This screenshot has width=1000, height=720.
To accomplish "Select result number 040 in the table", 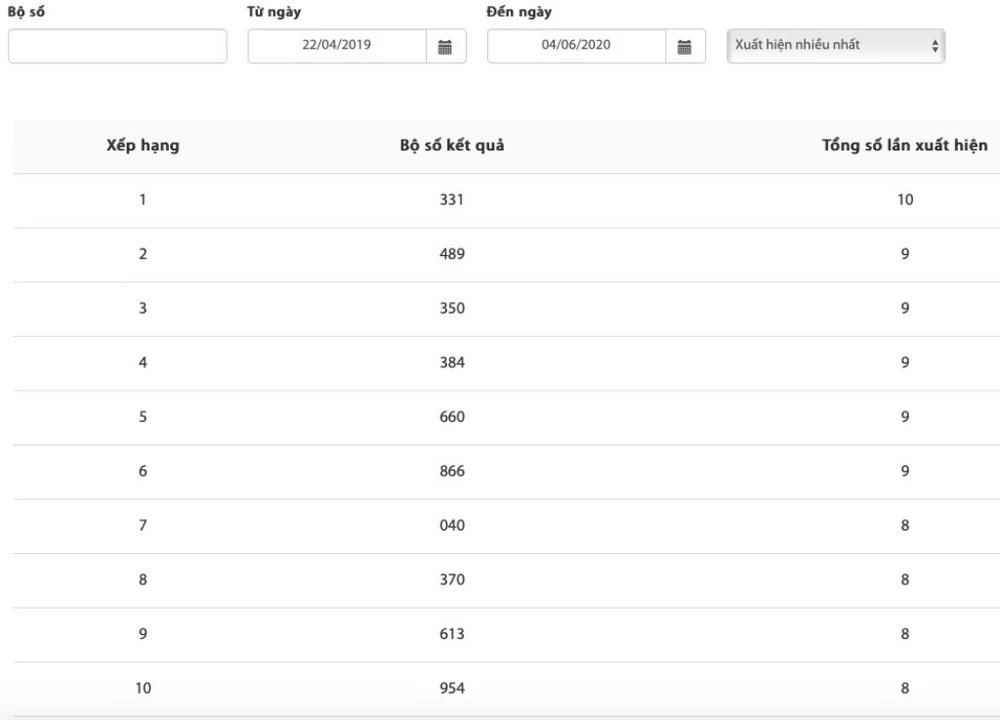I will [452, 525].
